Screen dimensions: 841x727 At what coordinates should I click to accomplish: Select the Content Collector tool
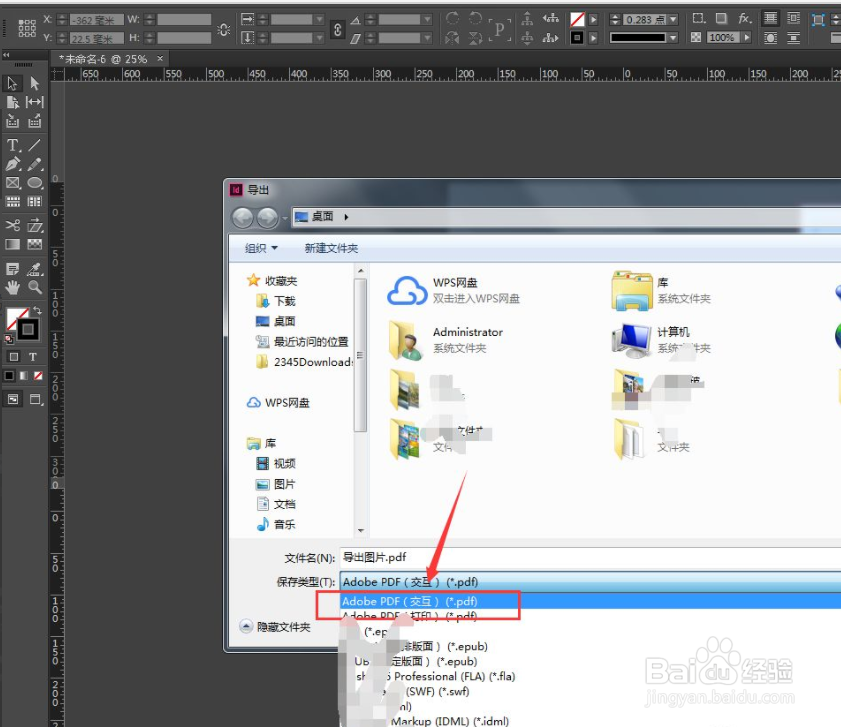tap(12, 121)
